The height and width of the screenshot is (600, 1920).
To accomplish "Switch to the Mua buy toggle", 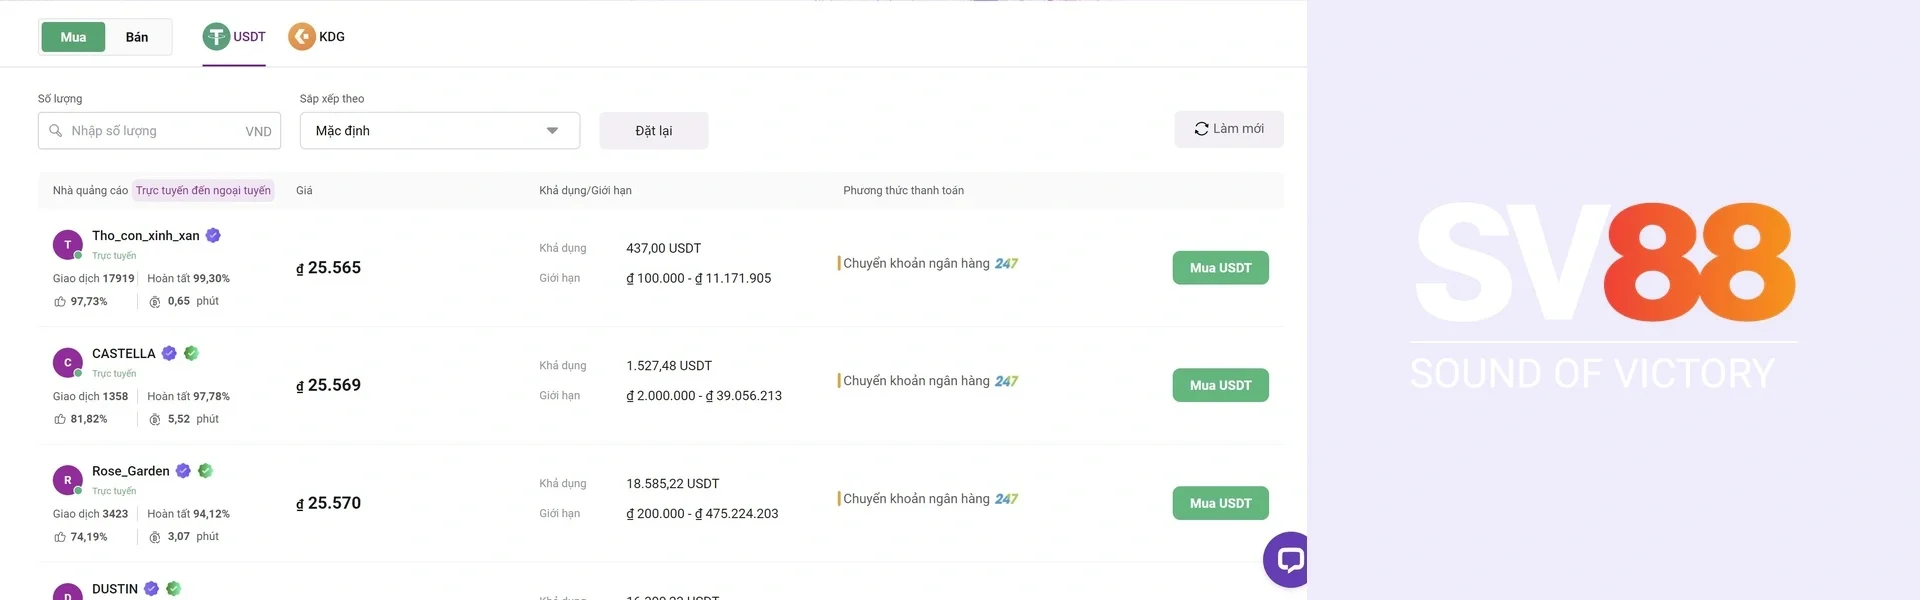I will (73, 37).
